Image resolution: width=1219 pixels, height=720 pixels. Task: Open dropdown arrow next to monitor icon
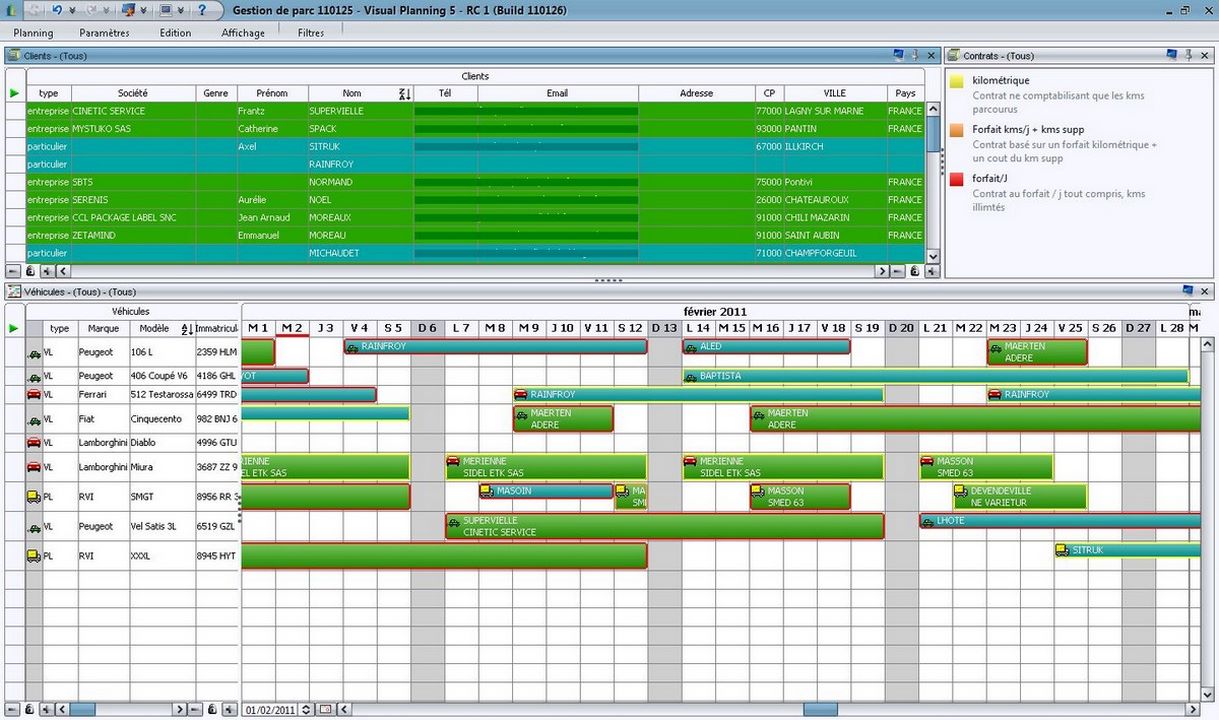181,10
